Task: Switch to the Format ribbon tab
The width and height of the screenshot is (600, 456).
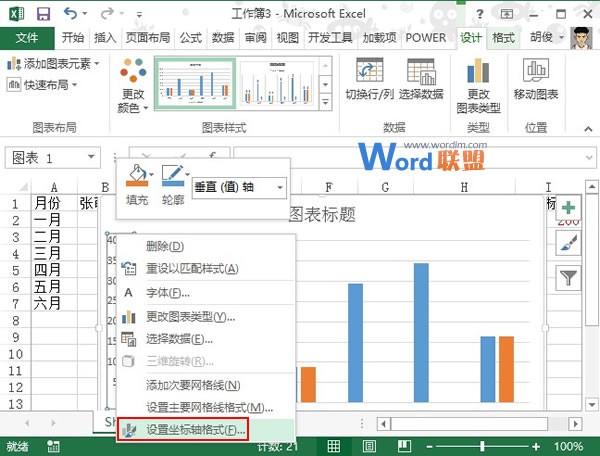Action: tap(504, 38)
